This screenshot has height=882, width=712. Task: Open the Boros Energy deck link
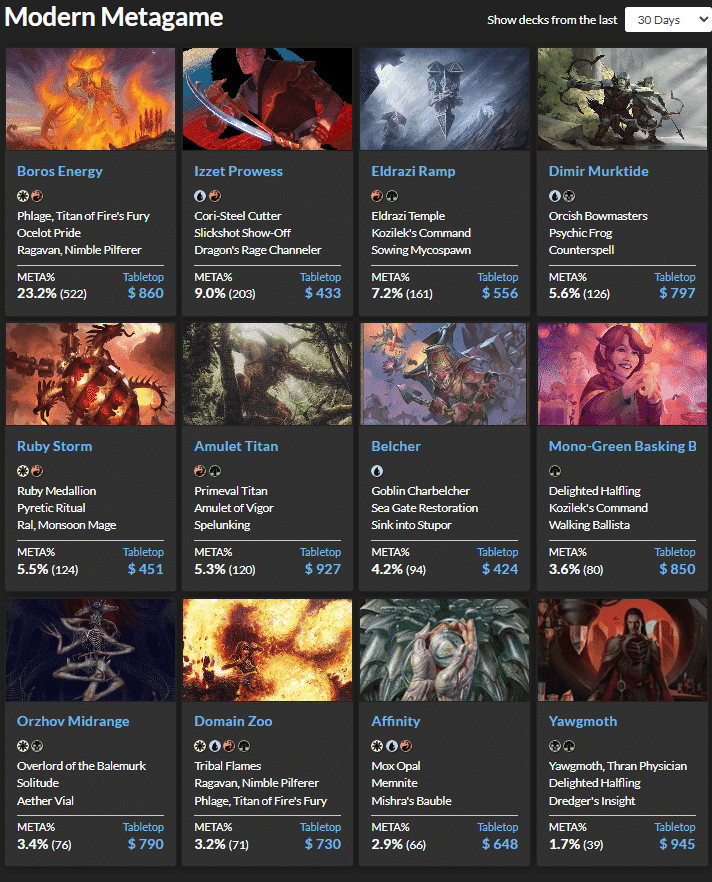60,172
